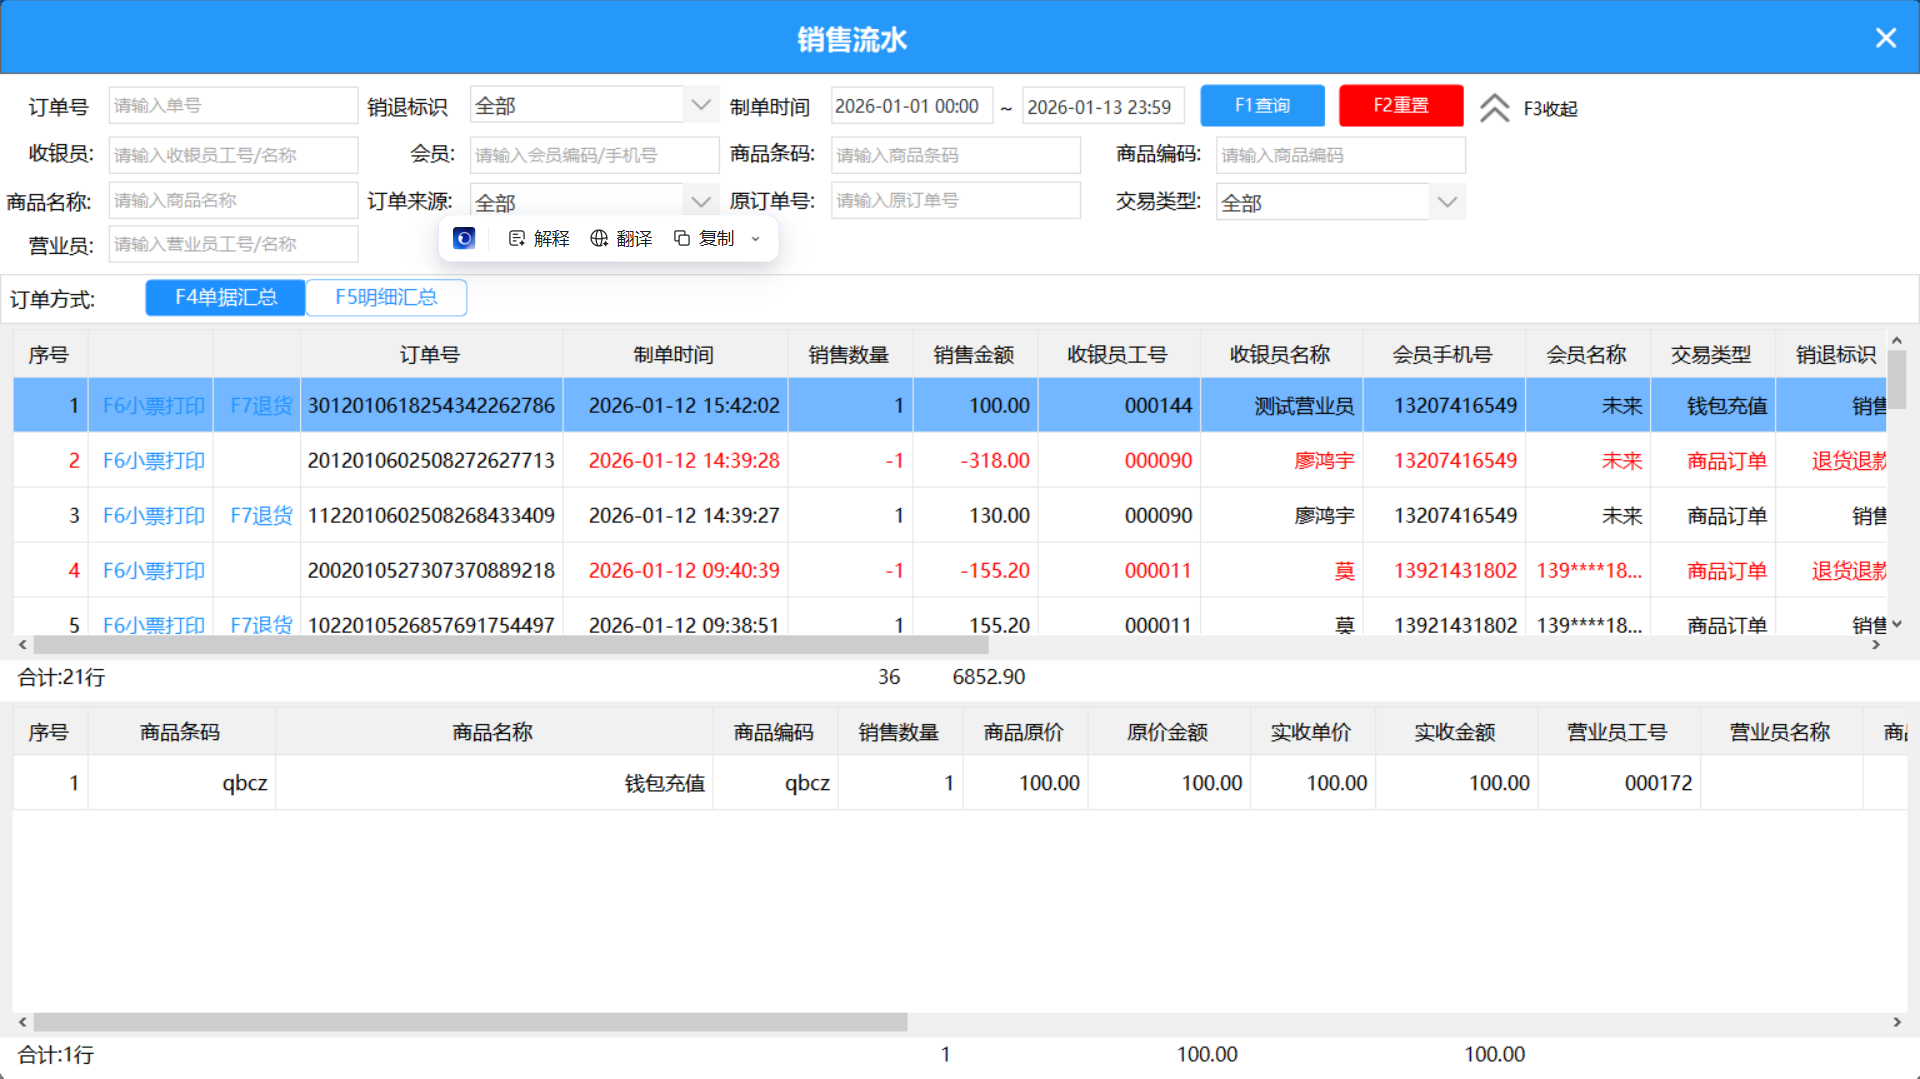Click the detail table horizontal scrollbar

click(x=470, y=1022)
